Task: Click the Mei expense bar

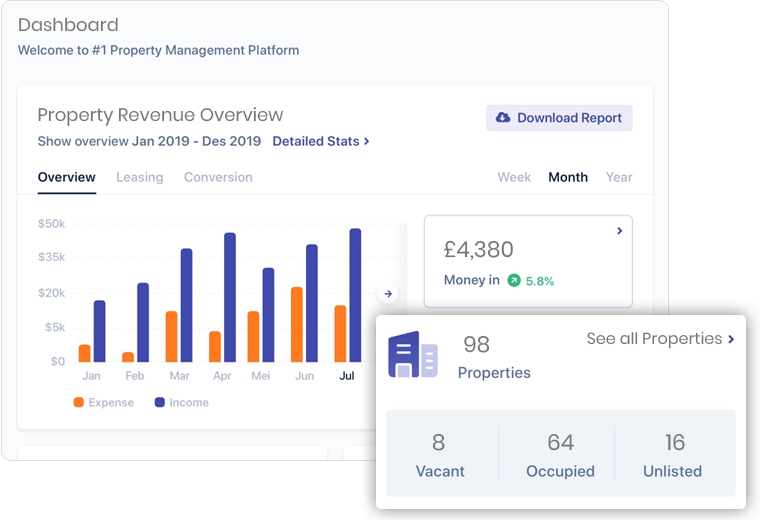Action: (253, 336)
